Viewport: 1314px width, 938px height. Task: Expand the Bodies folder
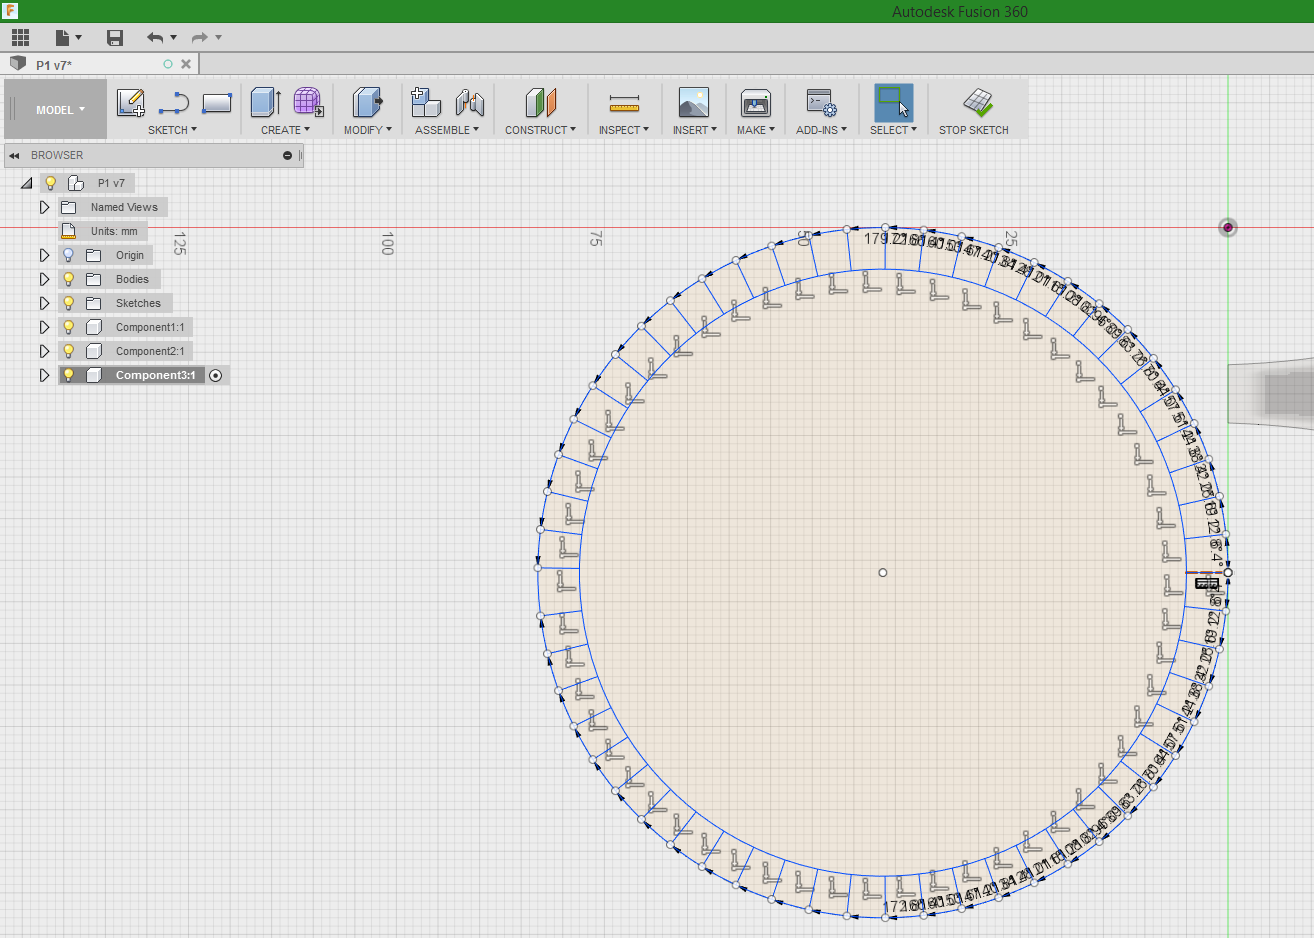tap(44, 279)
